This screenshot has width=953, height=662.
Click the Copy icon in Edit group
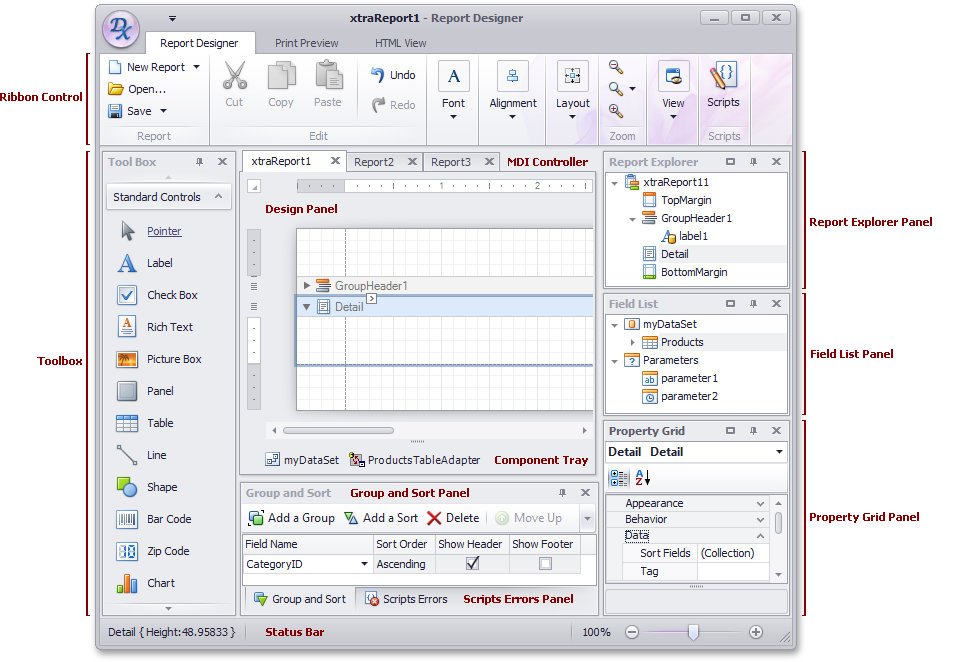coord(281,75)
